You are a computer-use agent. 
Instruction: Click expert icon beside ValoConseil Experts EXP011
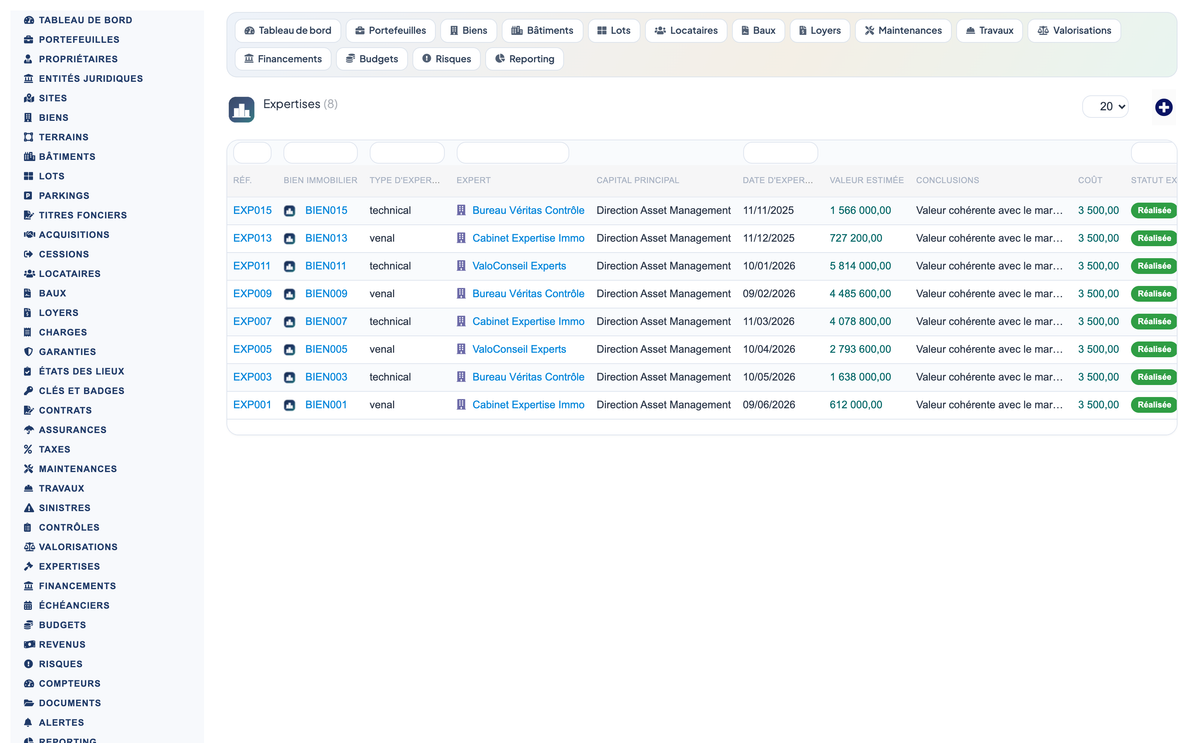[x=461, y=266]
